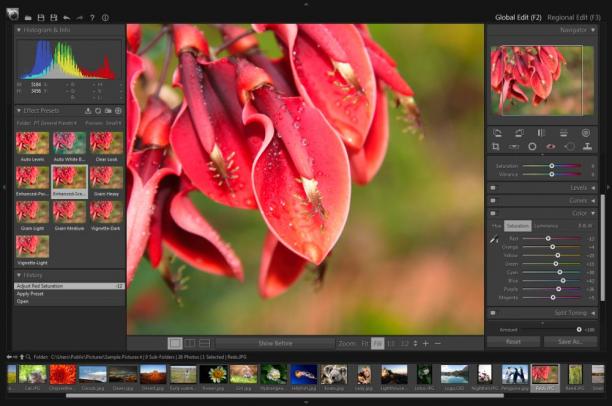The image size is (612, 406).
Task: Toggle the Curves panel enable switch
Action: point(493,201)
